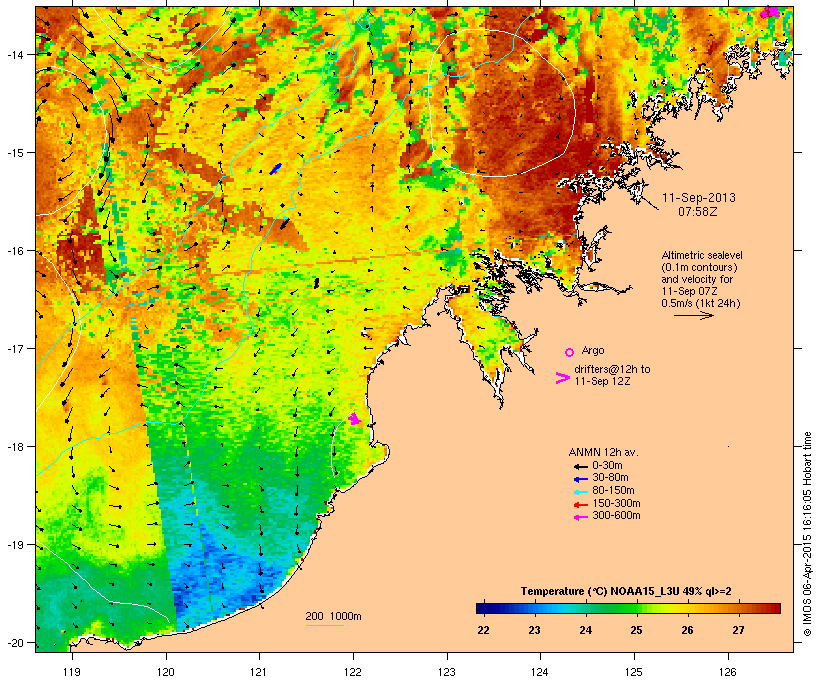
Task: Click the cyan 80-150m legend arrow
Action: pos(580,492)
